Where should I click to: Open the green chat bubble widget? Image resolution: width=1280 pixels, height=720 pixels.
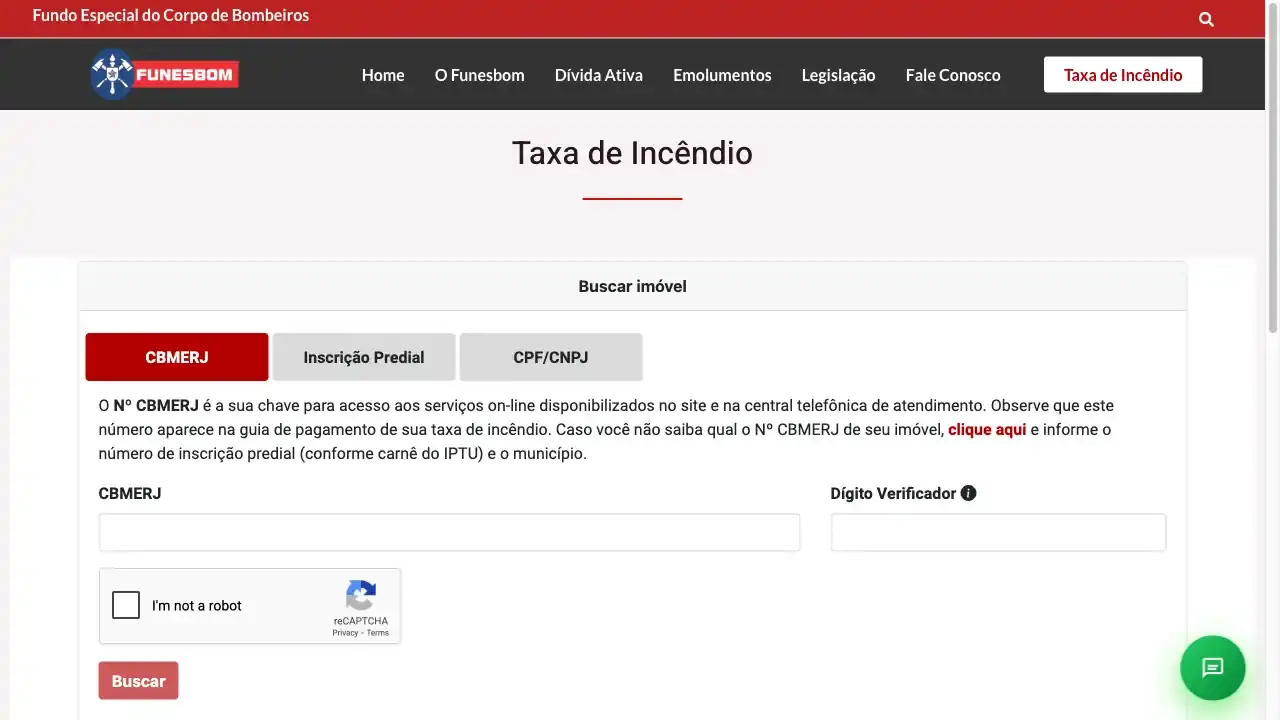click(1213, 668)
